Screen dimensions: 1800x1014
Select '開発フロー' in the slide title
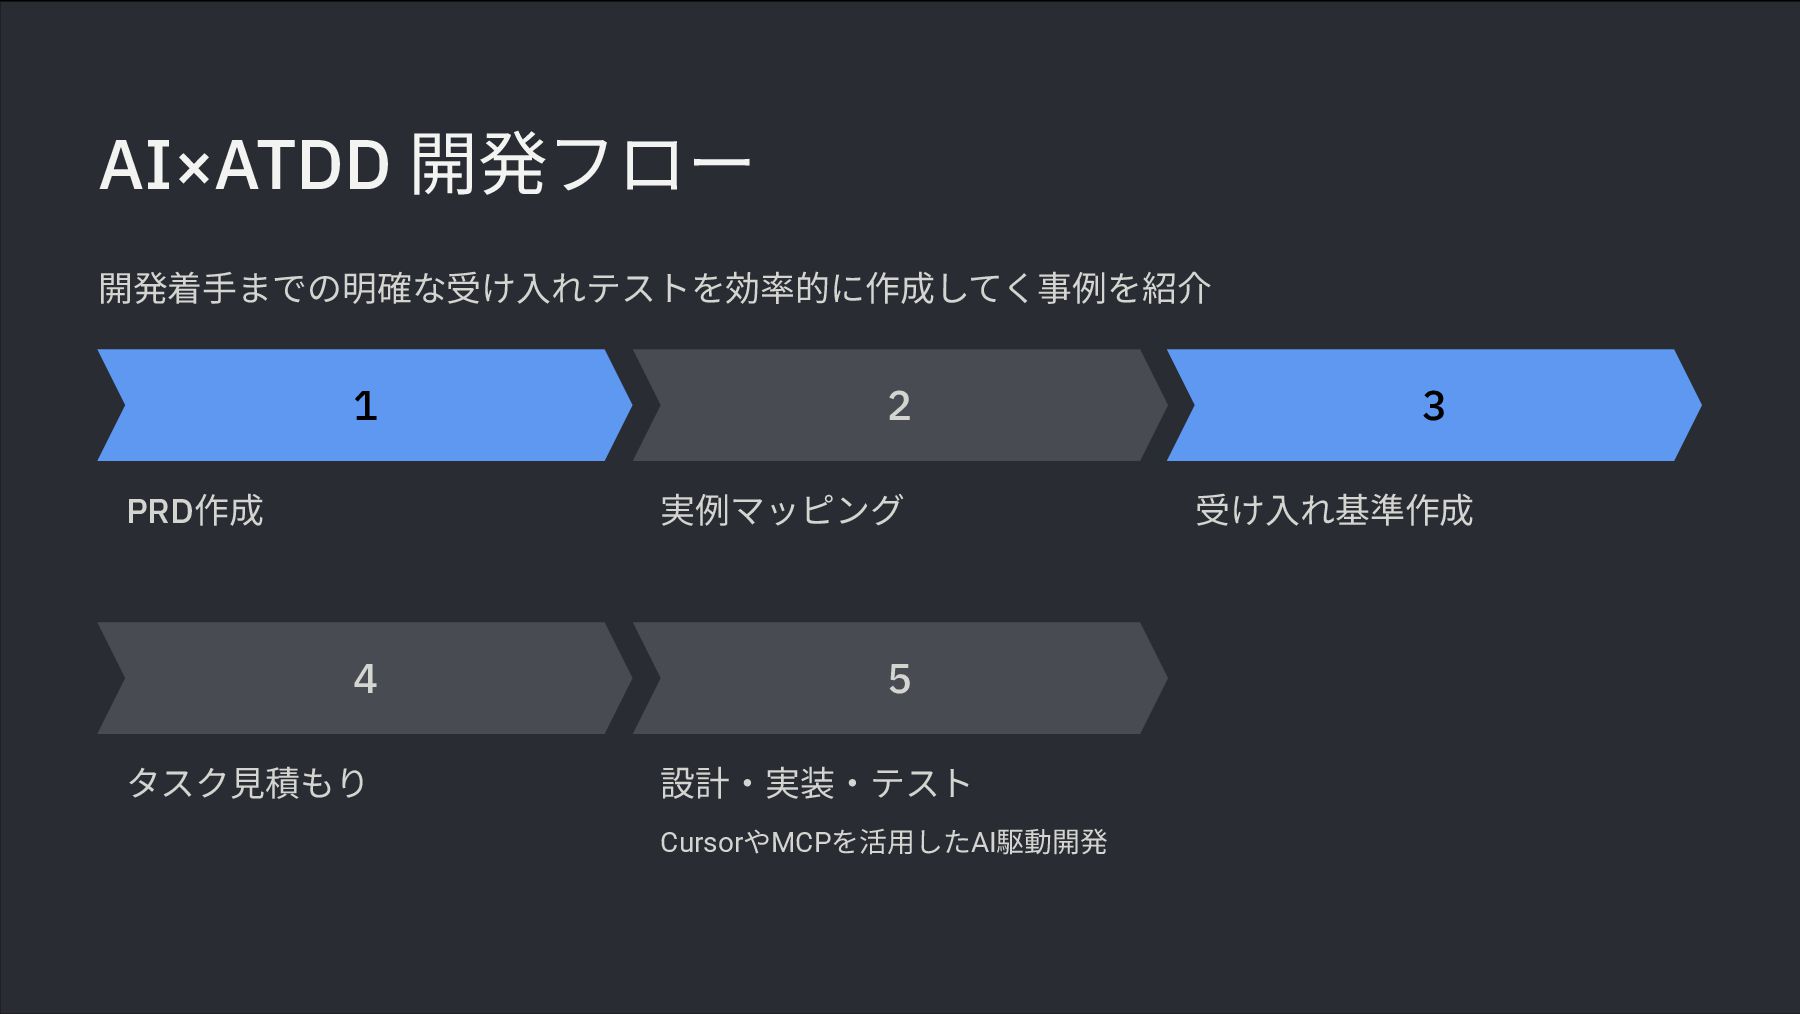pos(580,165)
